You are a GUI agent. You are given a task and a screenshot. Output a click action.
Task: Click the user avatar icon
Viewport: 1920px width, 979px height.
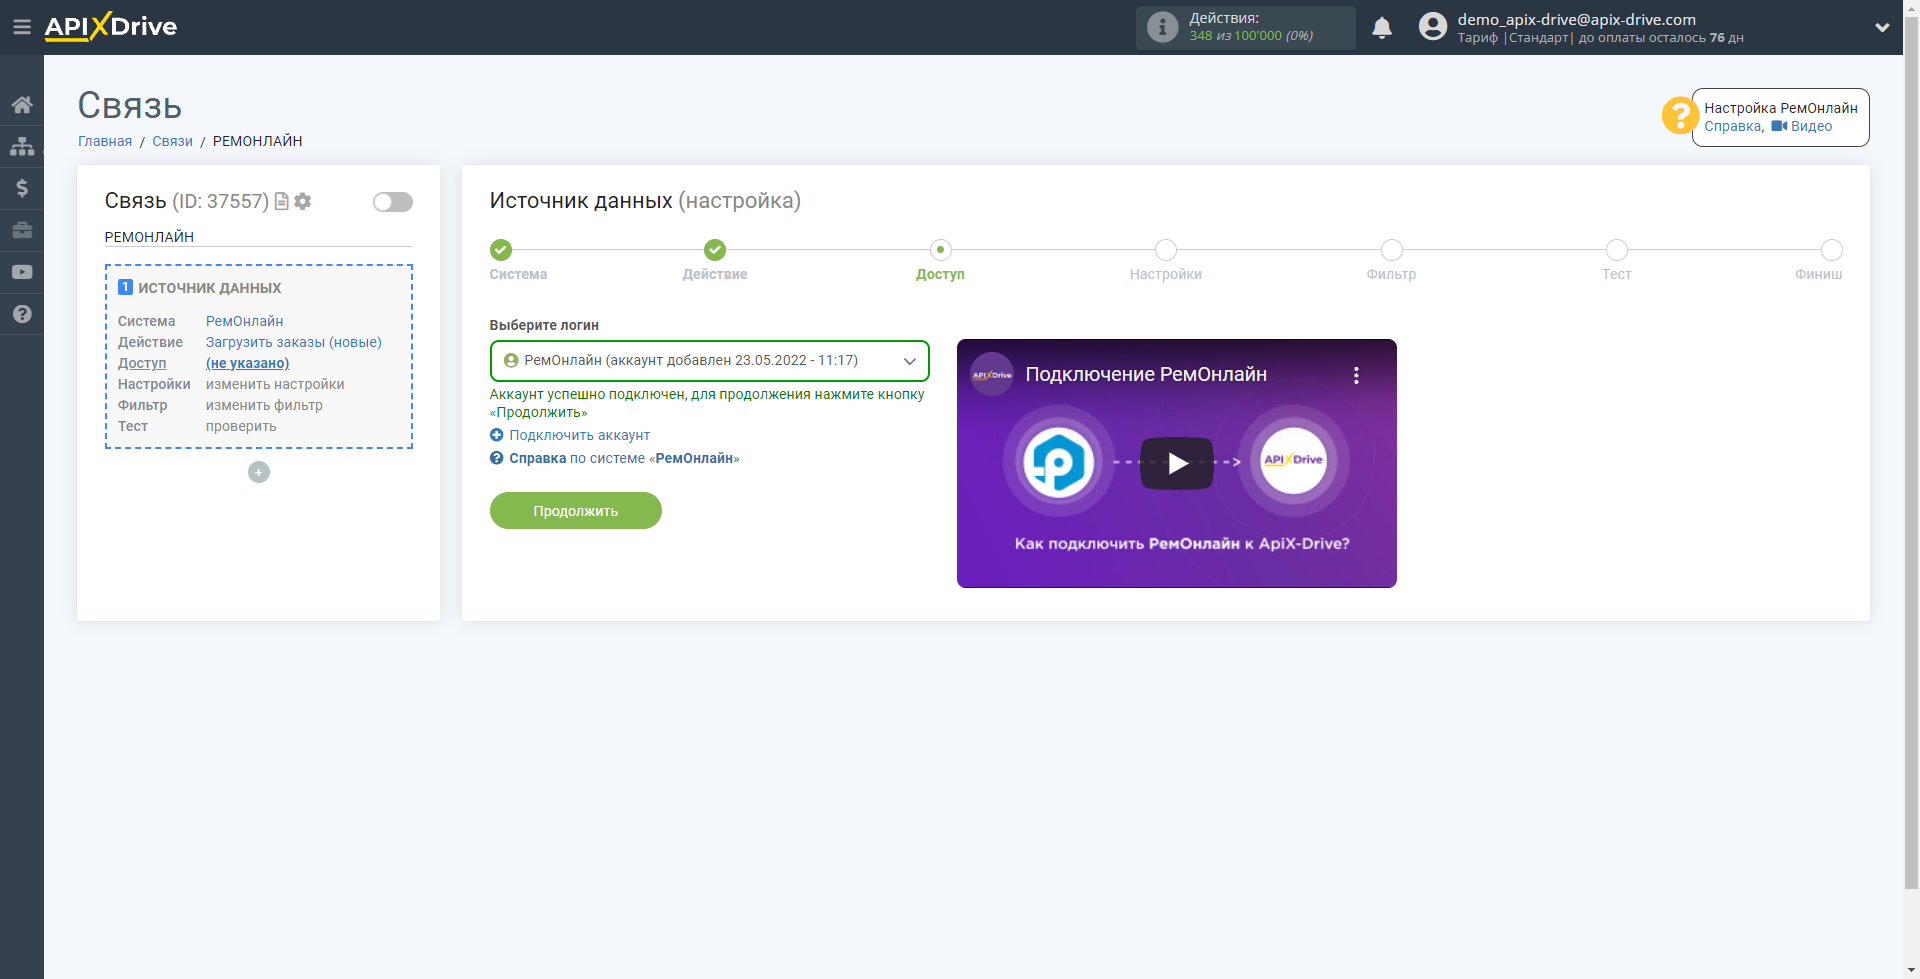tap(1433, 27)
